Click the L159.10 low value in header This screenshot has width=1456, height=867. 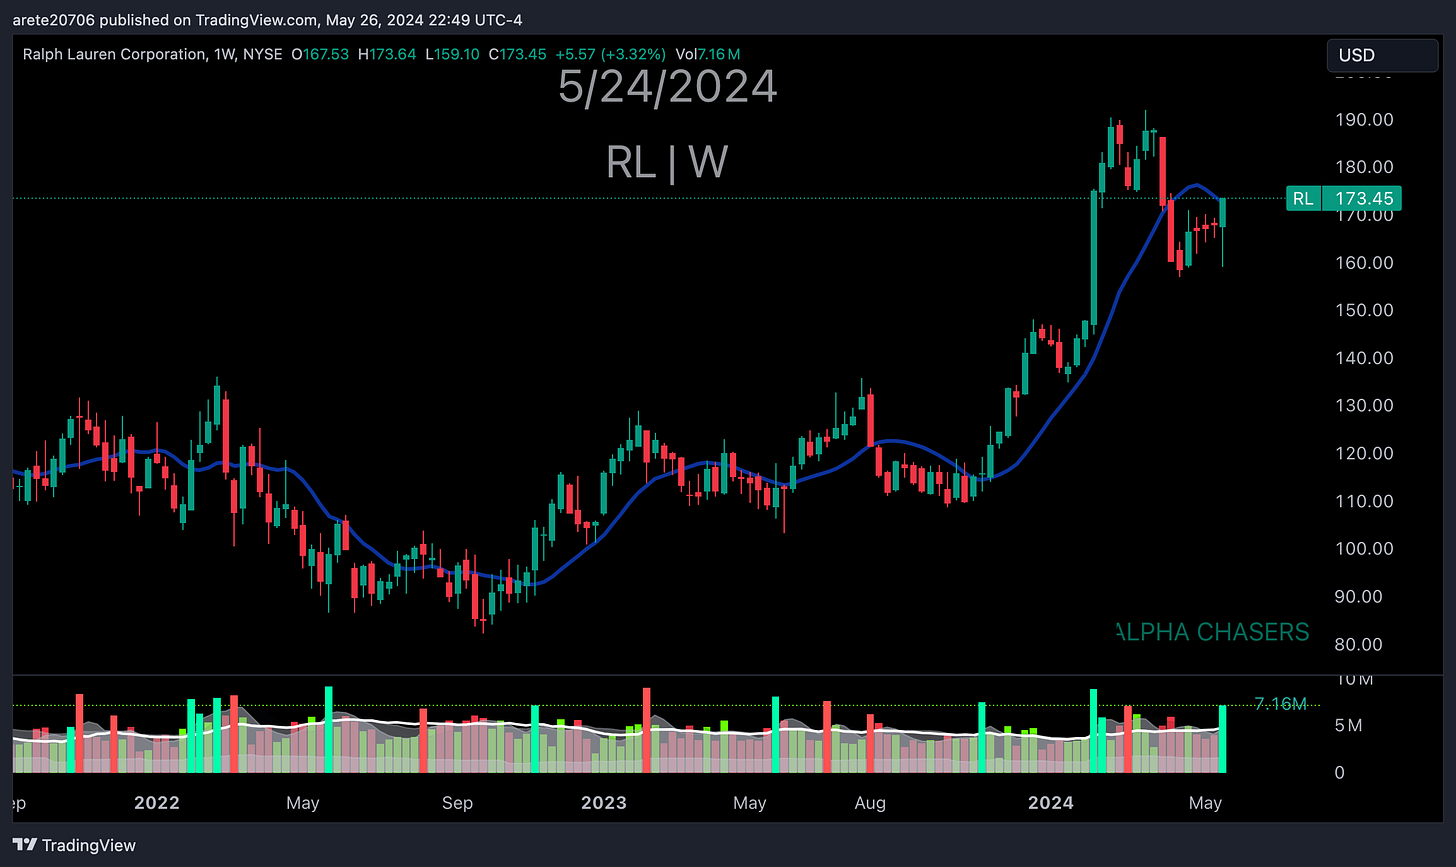point(454,53)
